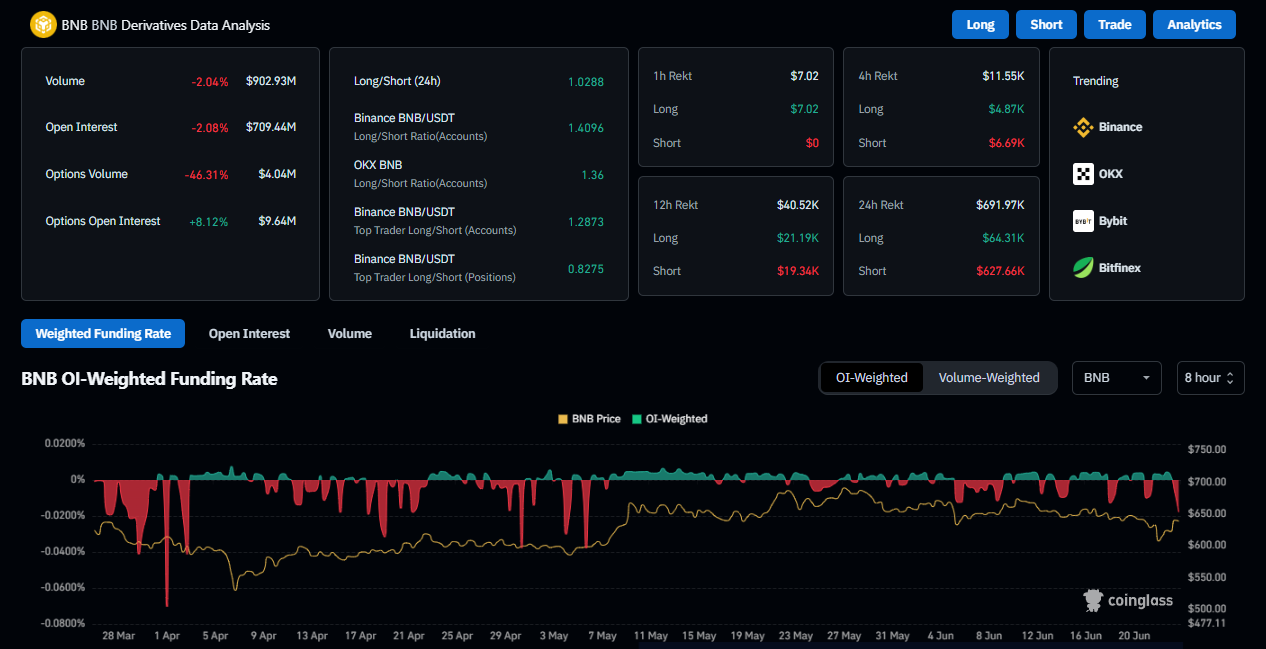Click the BNB Derivatives Data Analysis title
Screen dimensions: 1266x649
166,25
